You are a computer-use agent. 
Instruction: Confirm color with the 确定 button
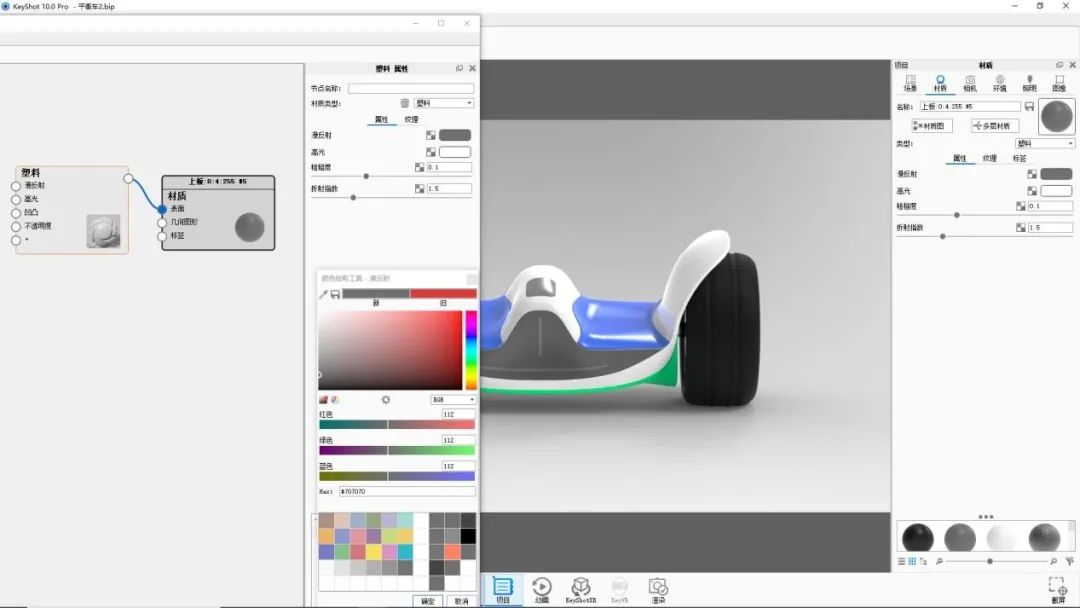(428, 601)
